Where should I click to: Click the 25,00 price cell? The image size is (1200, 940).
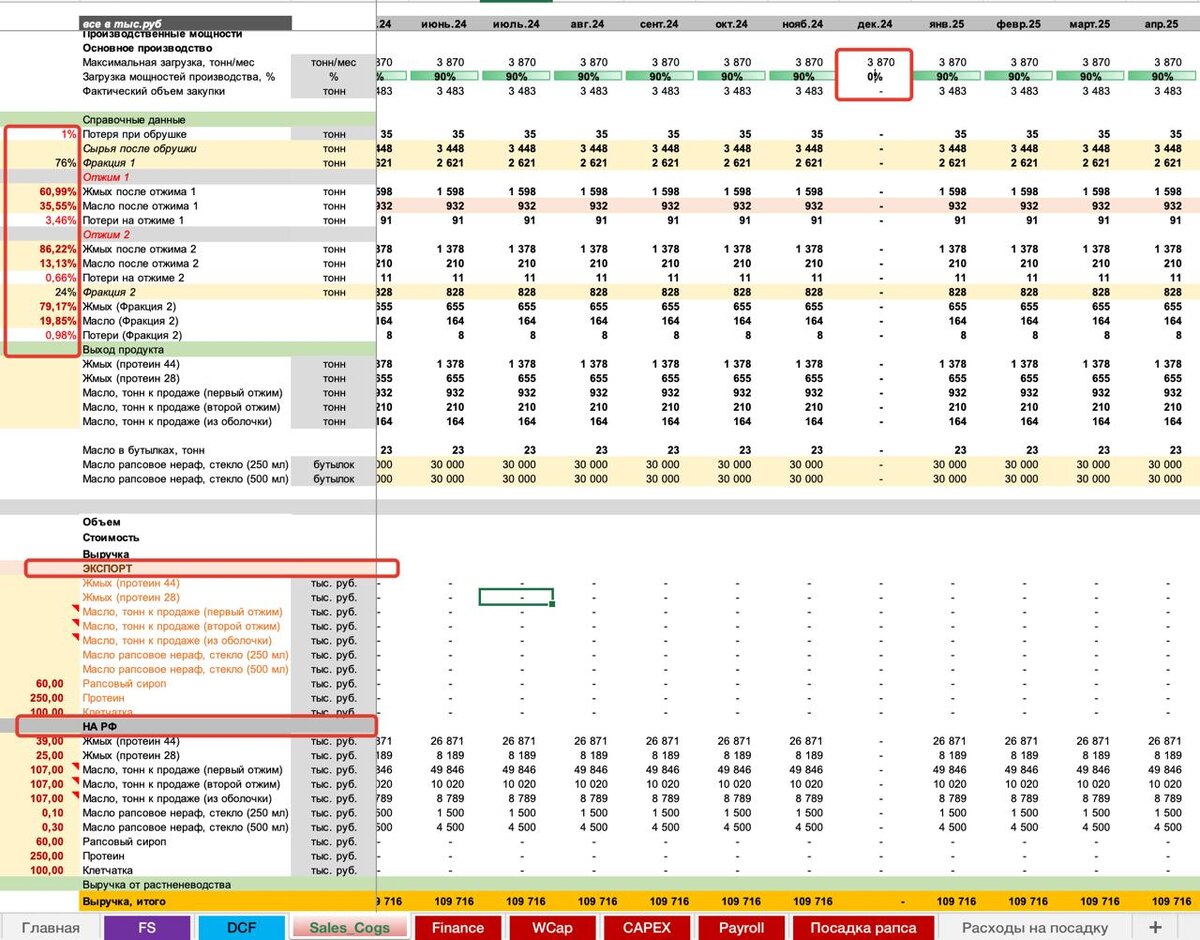(48, 755)
